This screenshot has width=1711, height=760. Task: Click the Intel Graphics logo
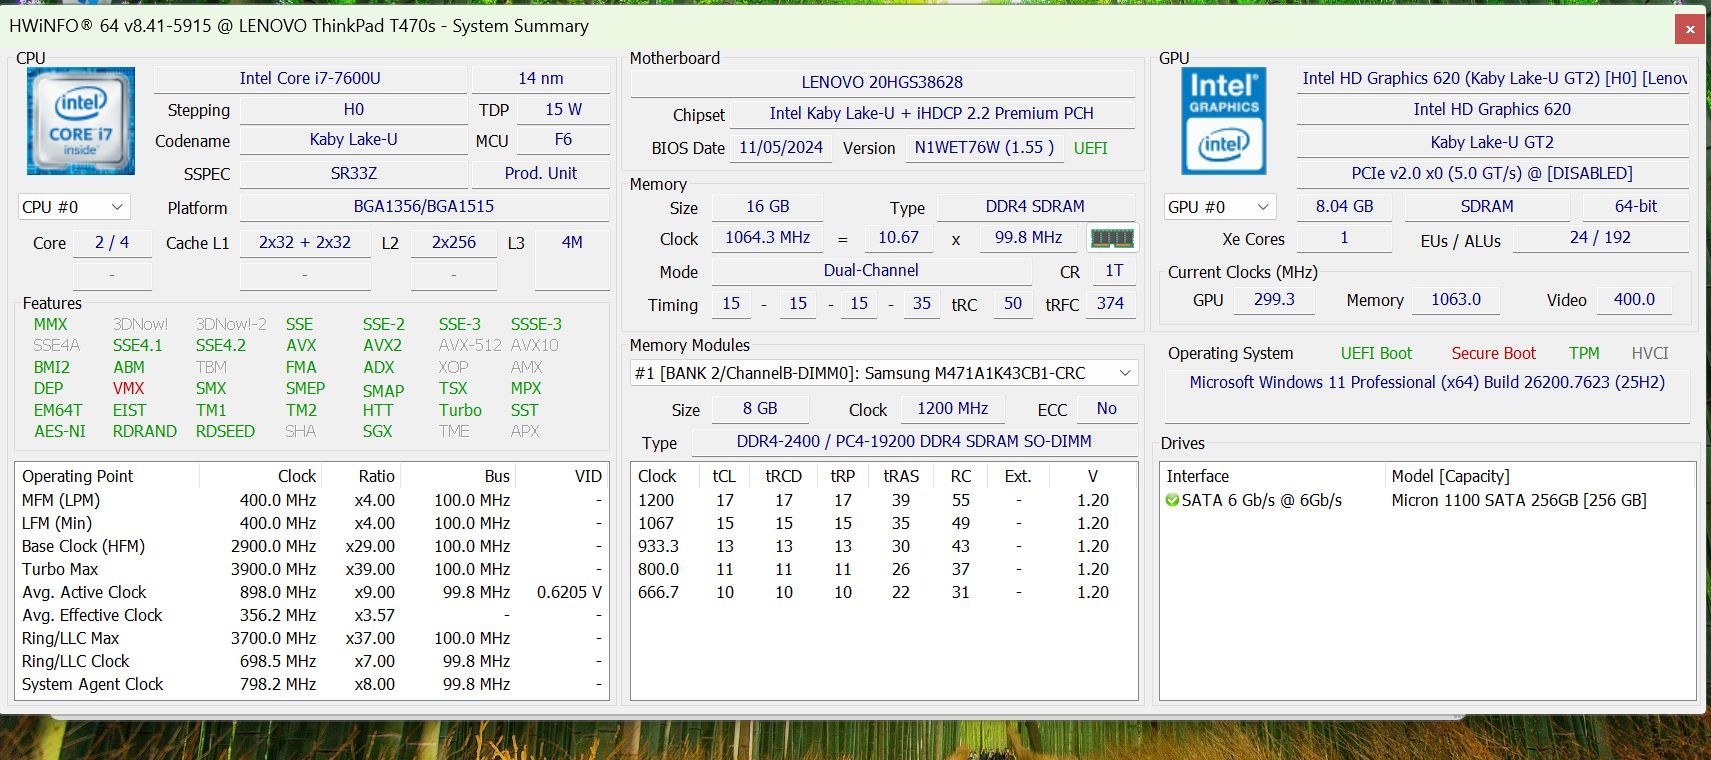click(1224, 121)
